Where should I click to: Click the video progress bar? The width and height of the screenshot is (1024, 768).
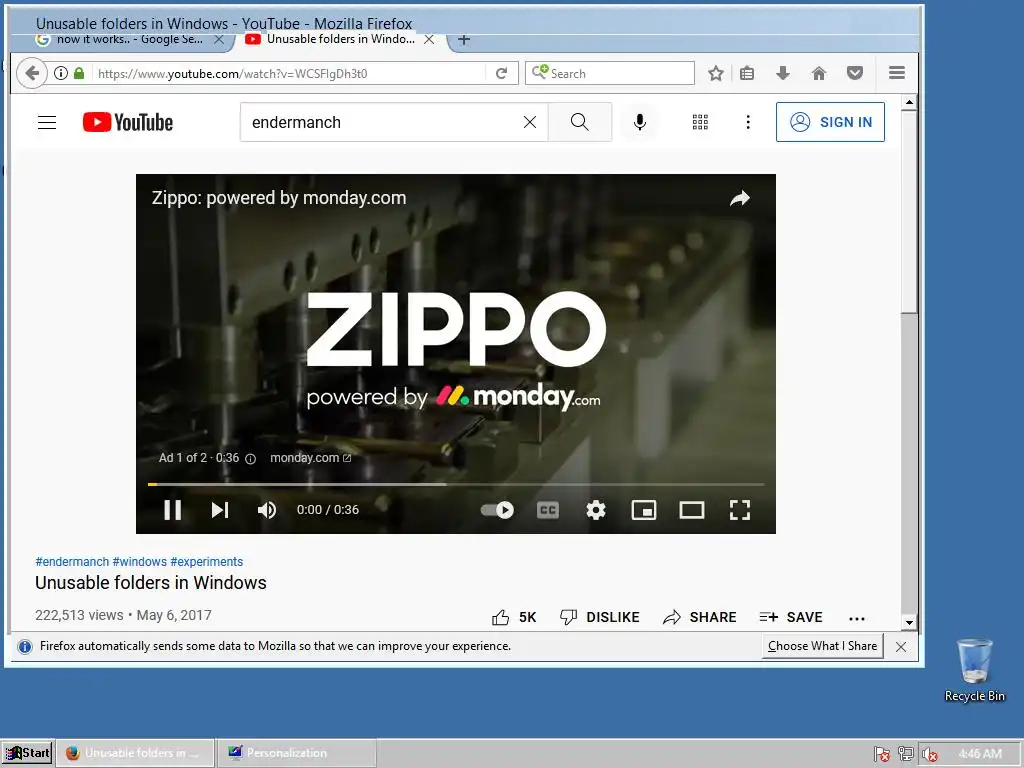pos(456,484)
